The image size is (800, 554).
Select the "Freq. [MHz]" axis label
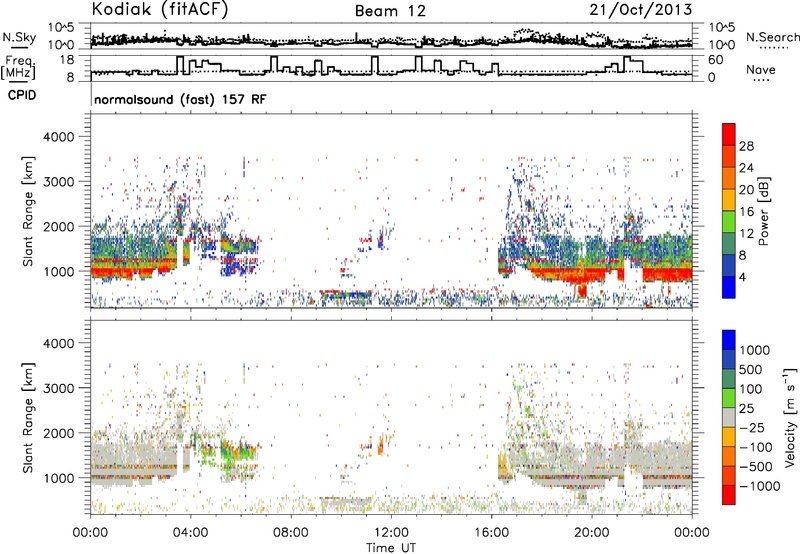18,68
